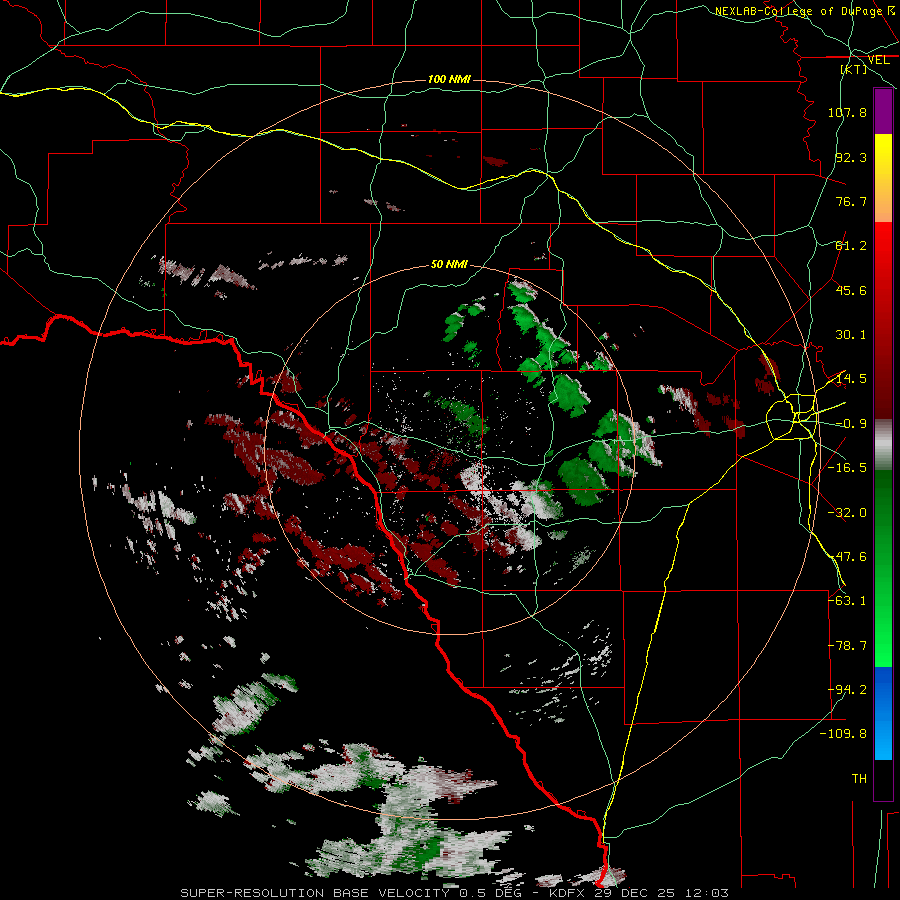
Task: Click the green segment of the velocity color bar
Action: point(883,568)
